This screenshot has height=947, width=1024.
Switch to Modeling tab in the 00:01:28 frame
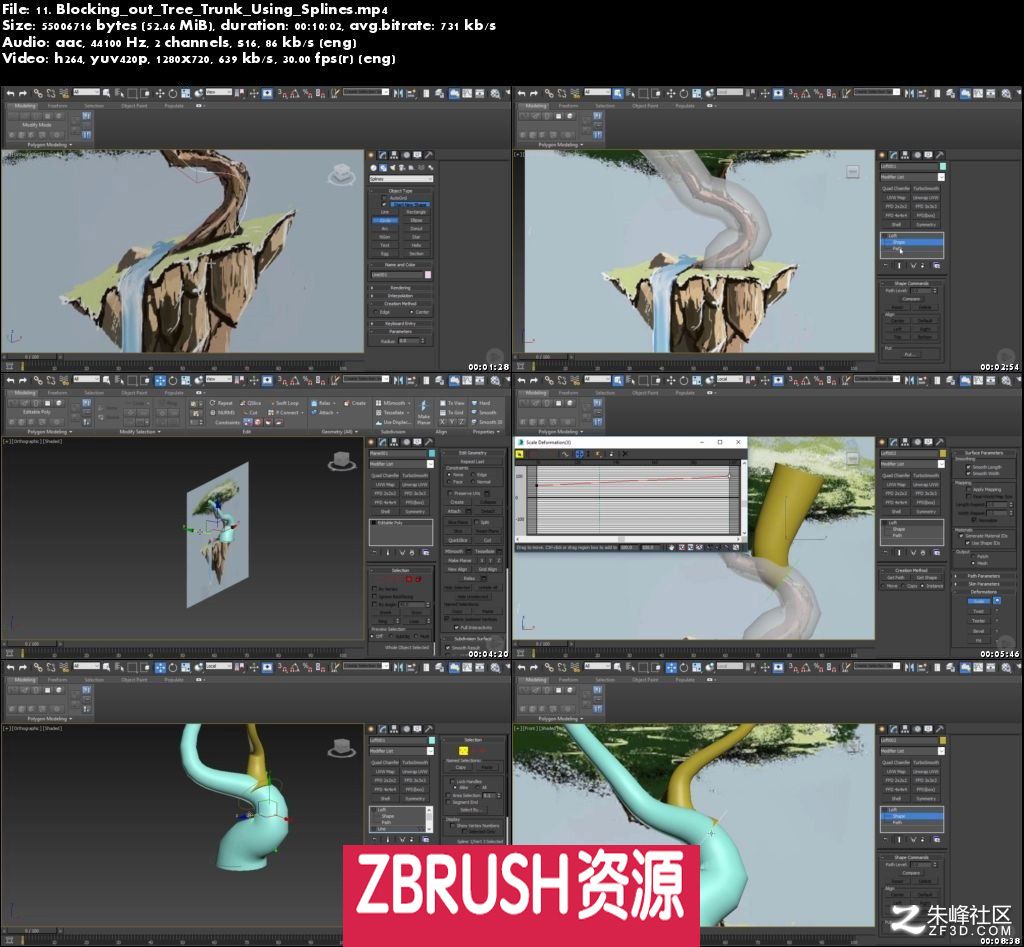pyautogui.click(x=25, y=106)
